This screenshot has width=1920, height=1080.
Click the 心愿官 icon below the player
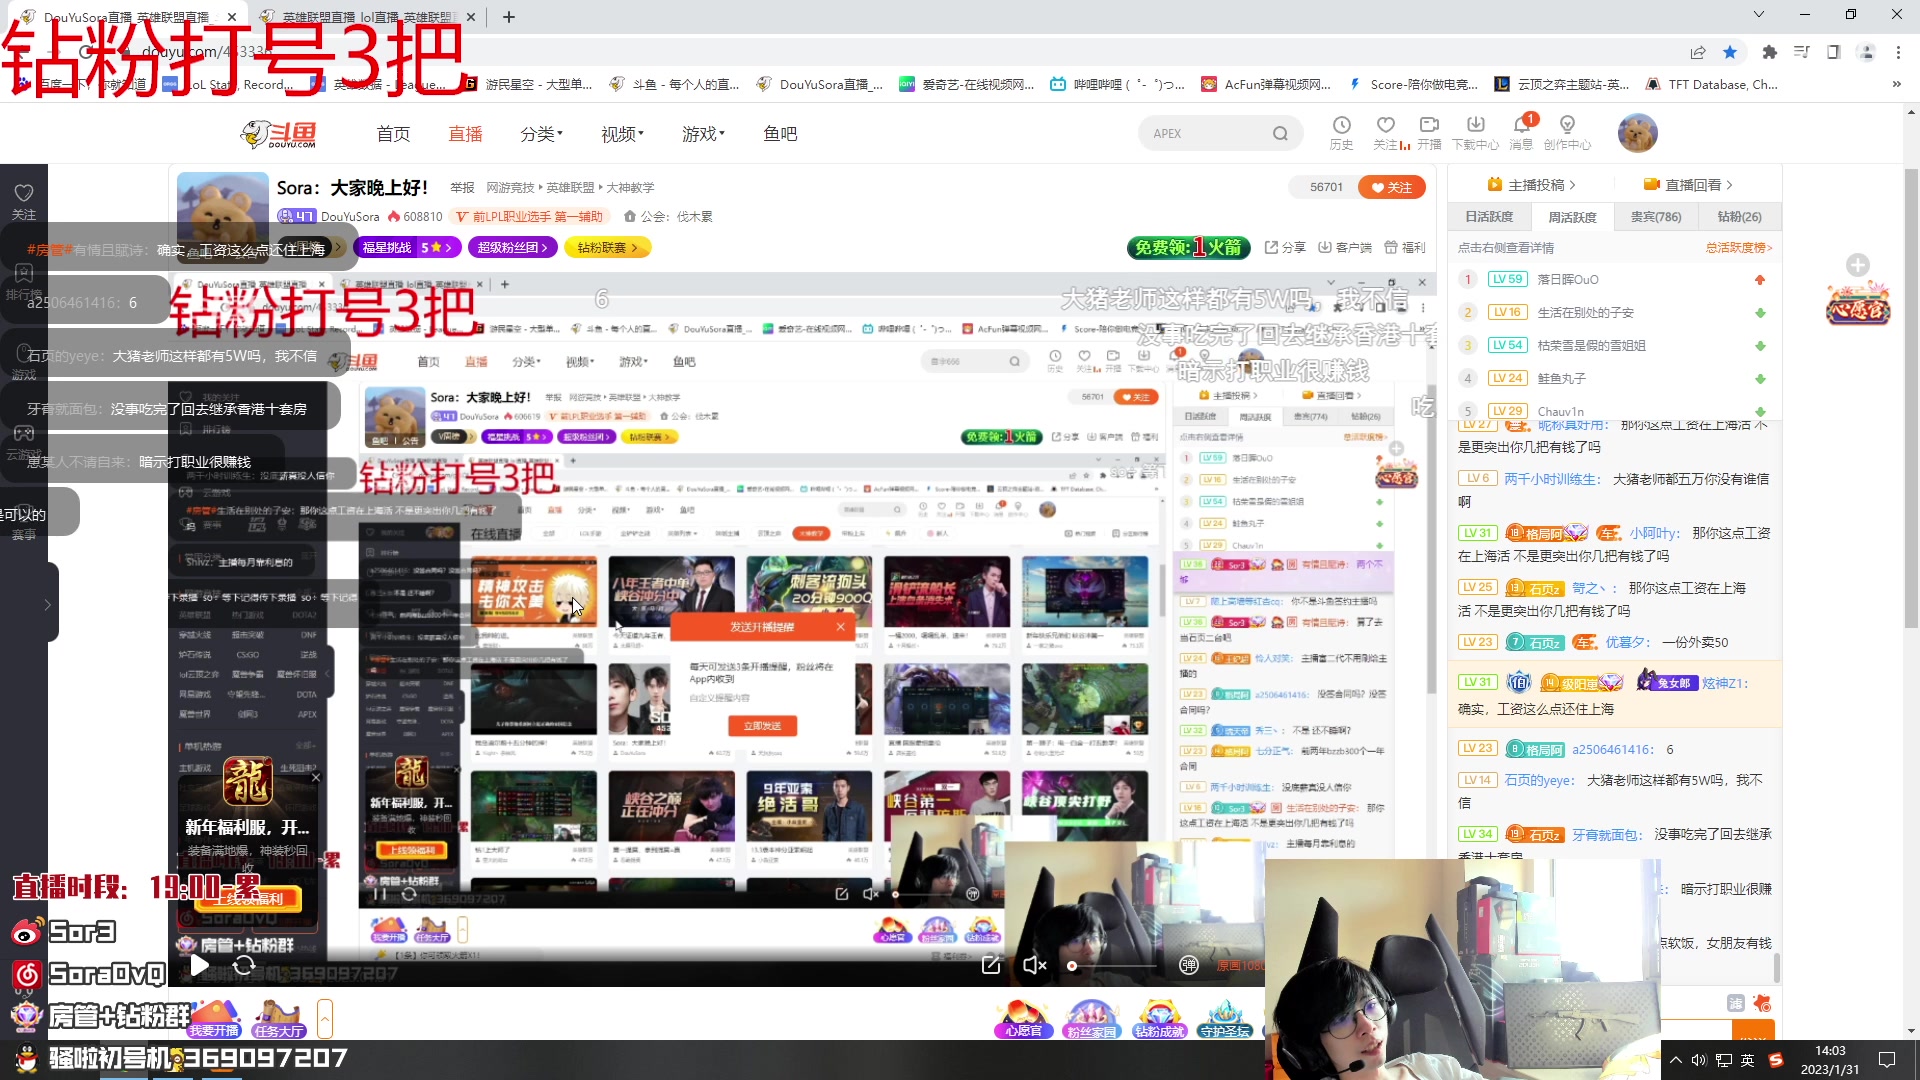[x=1023, y=1020]
